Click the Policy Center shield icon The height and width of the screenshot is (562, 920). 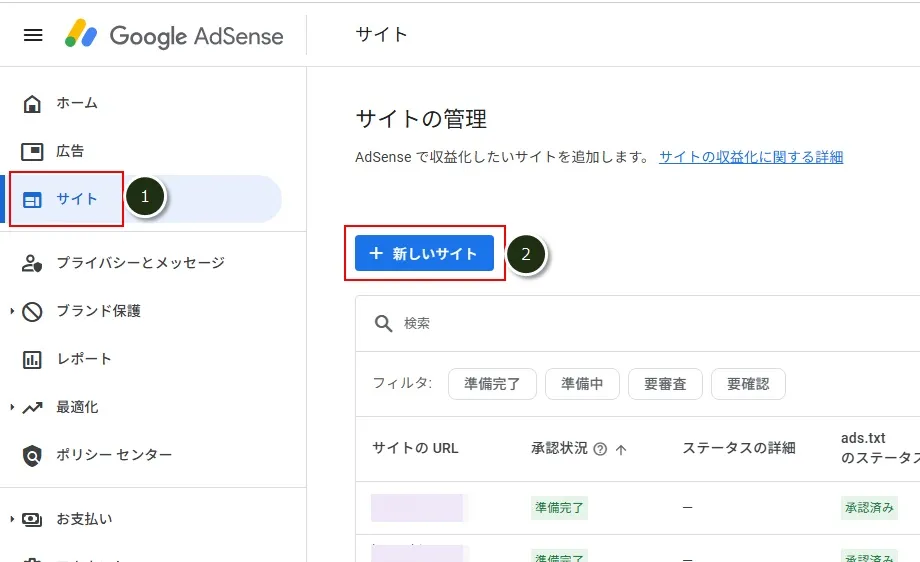33,455
